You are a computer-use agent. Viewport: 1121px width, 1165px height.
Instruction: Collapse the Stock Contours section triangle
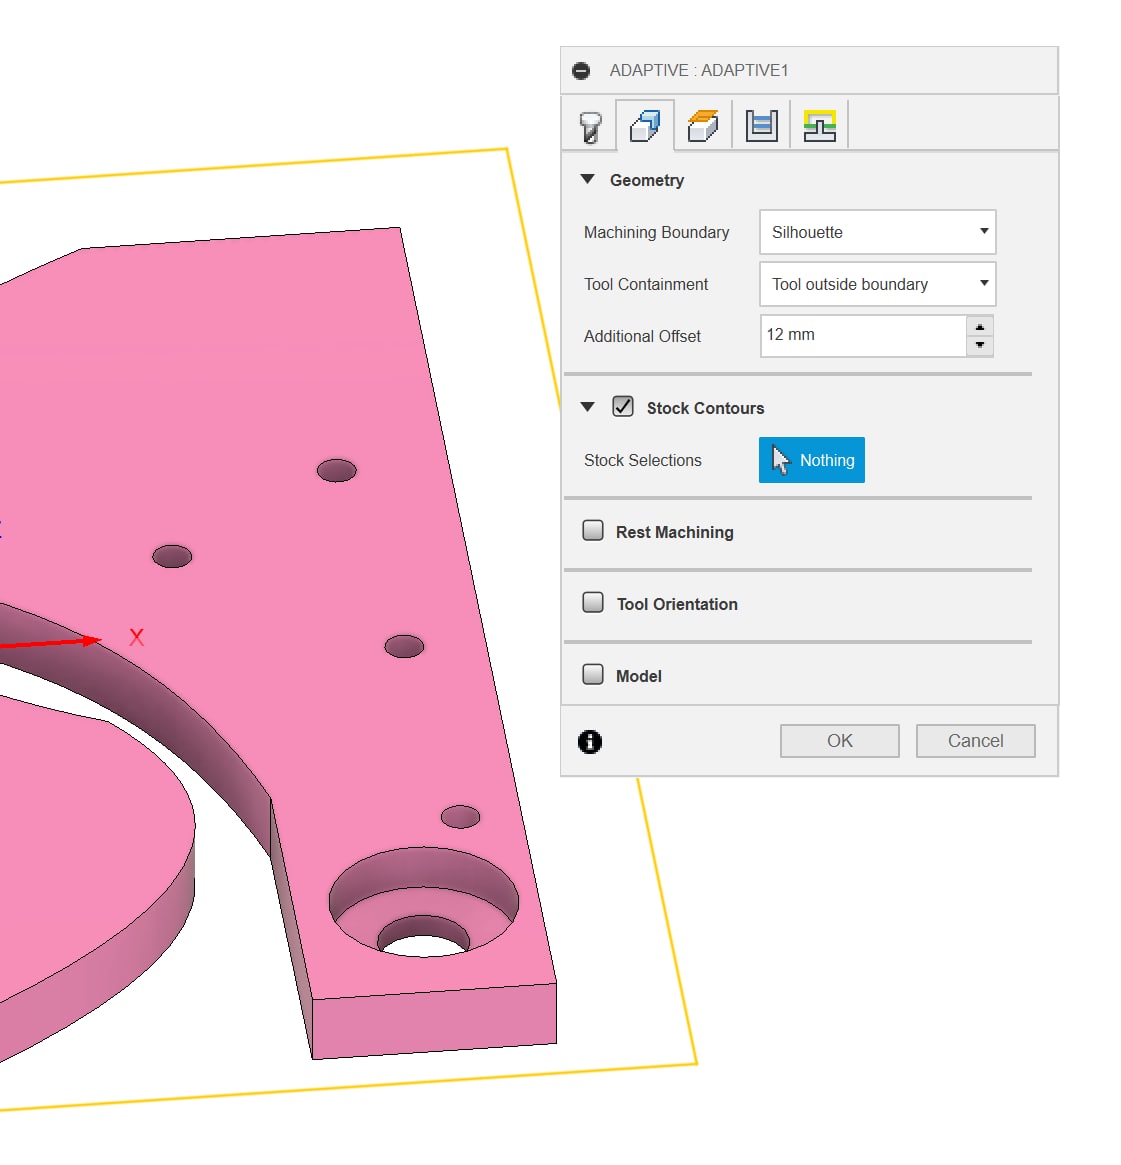coord(588,407)
